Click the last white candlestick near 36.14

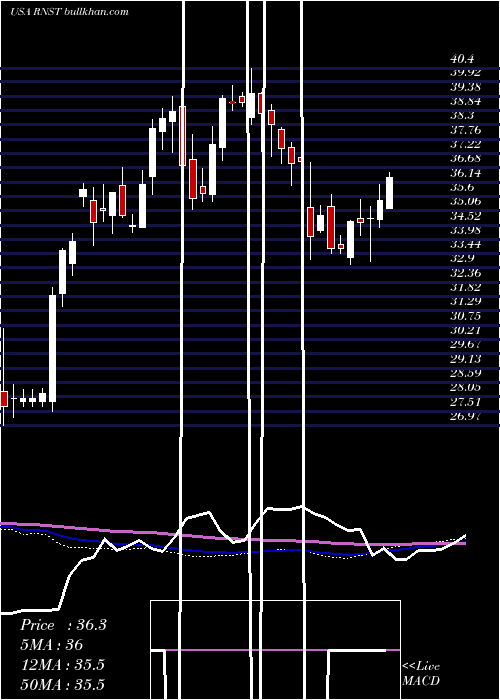tap(390, 192)
